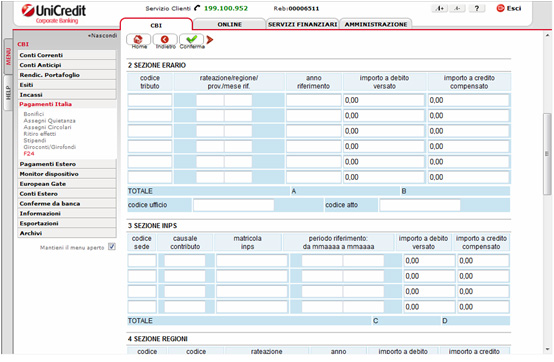The width and height of the screenshot is (554, 362).
Task: Focus last-row INPS importo a credito compensato field
Action: pos(483,307)
